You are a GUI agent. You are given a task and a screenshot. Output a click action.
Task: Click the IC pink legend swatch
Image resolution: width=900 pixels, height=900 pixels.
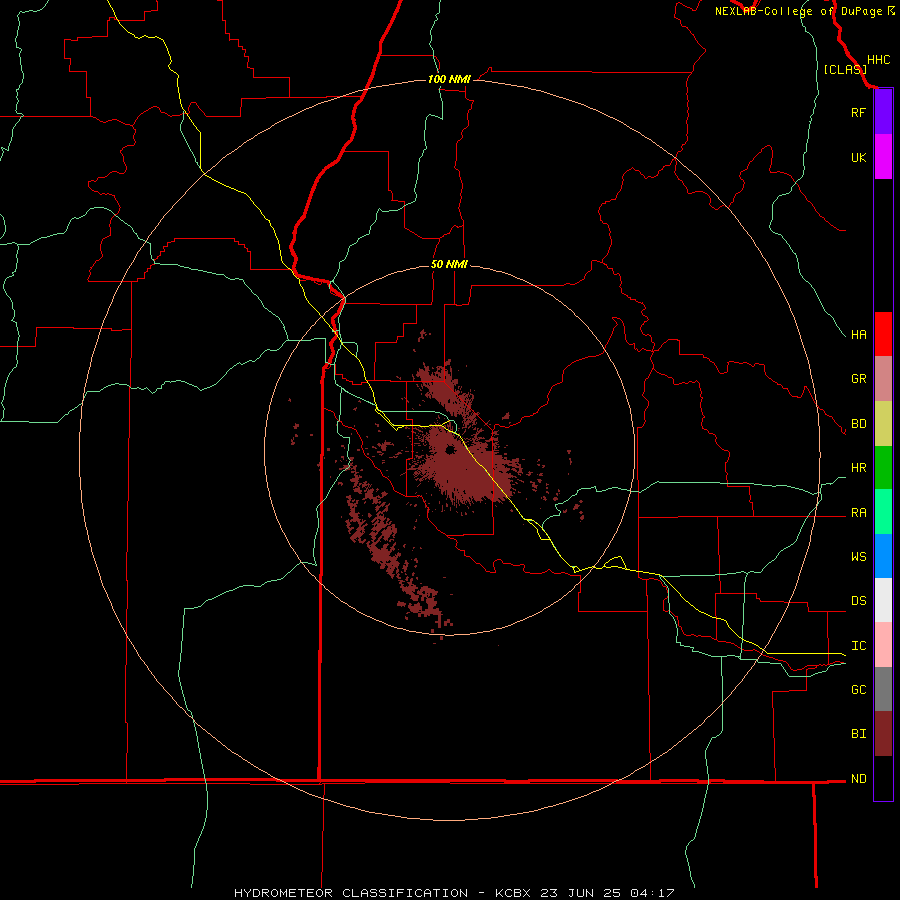point(883,645)
